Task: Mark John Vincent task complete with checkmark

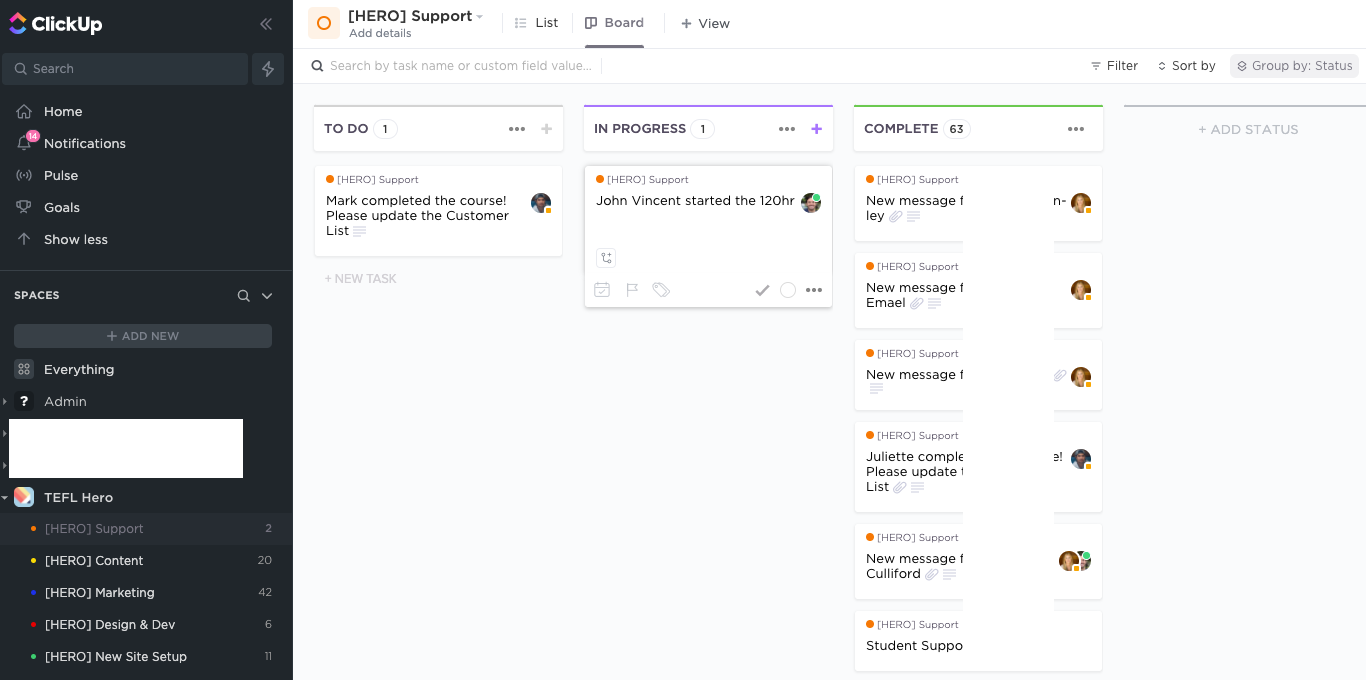Action: (x=762, y=290)
